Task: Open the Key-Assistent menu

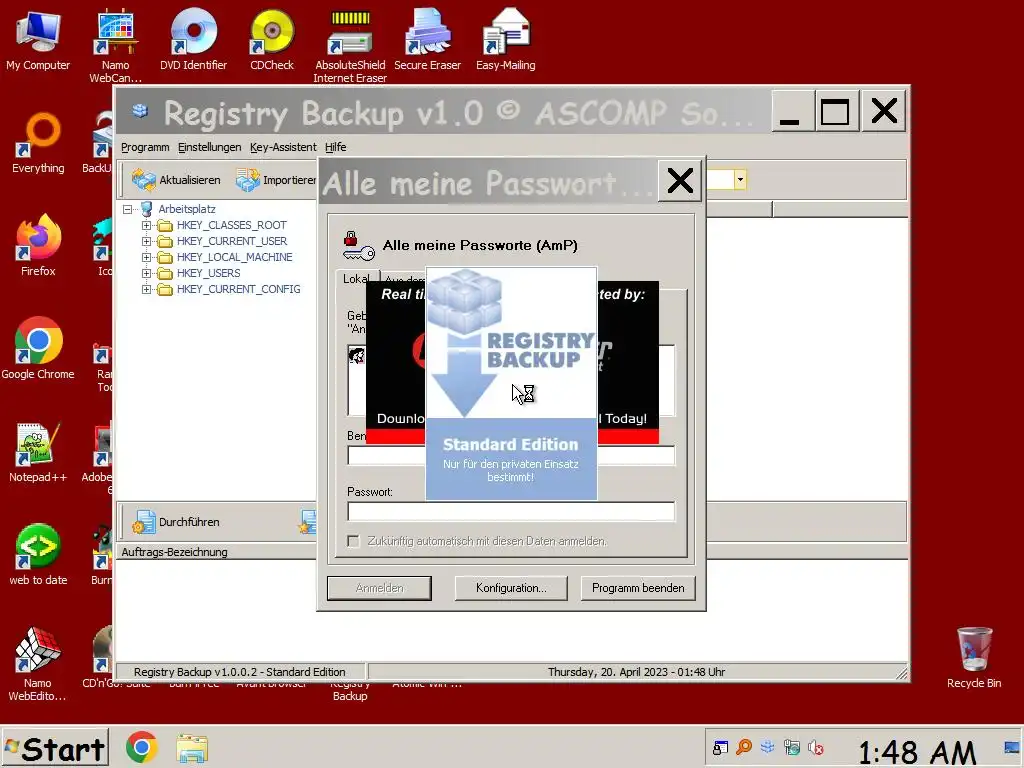Action: pyautogui.click(x=283, y=147)
